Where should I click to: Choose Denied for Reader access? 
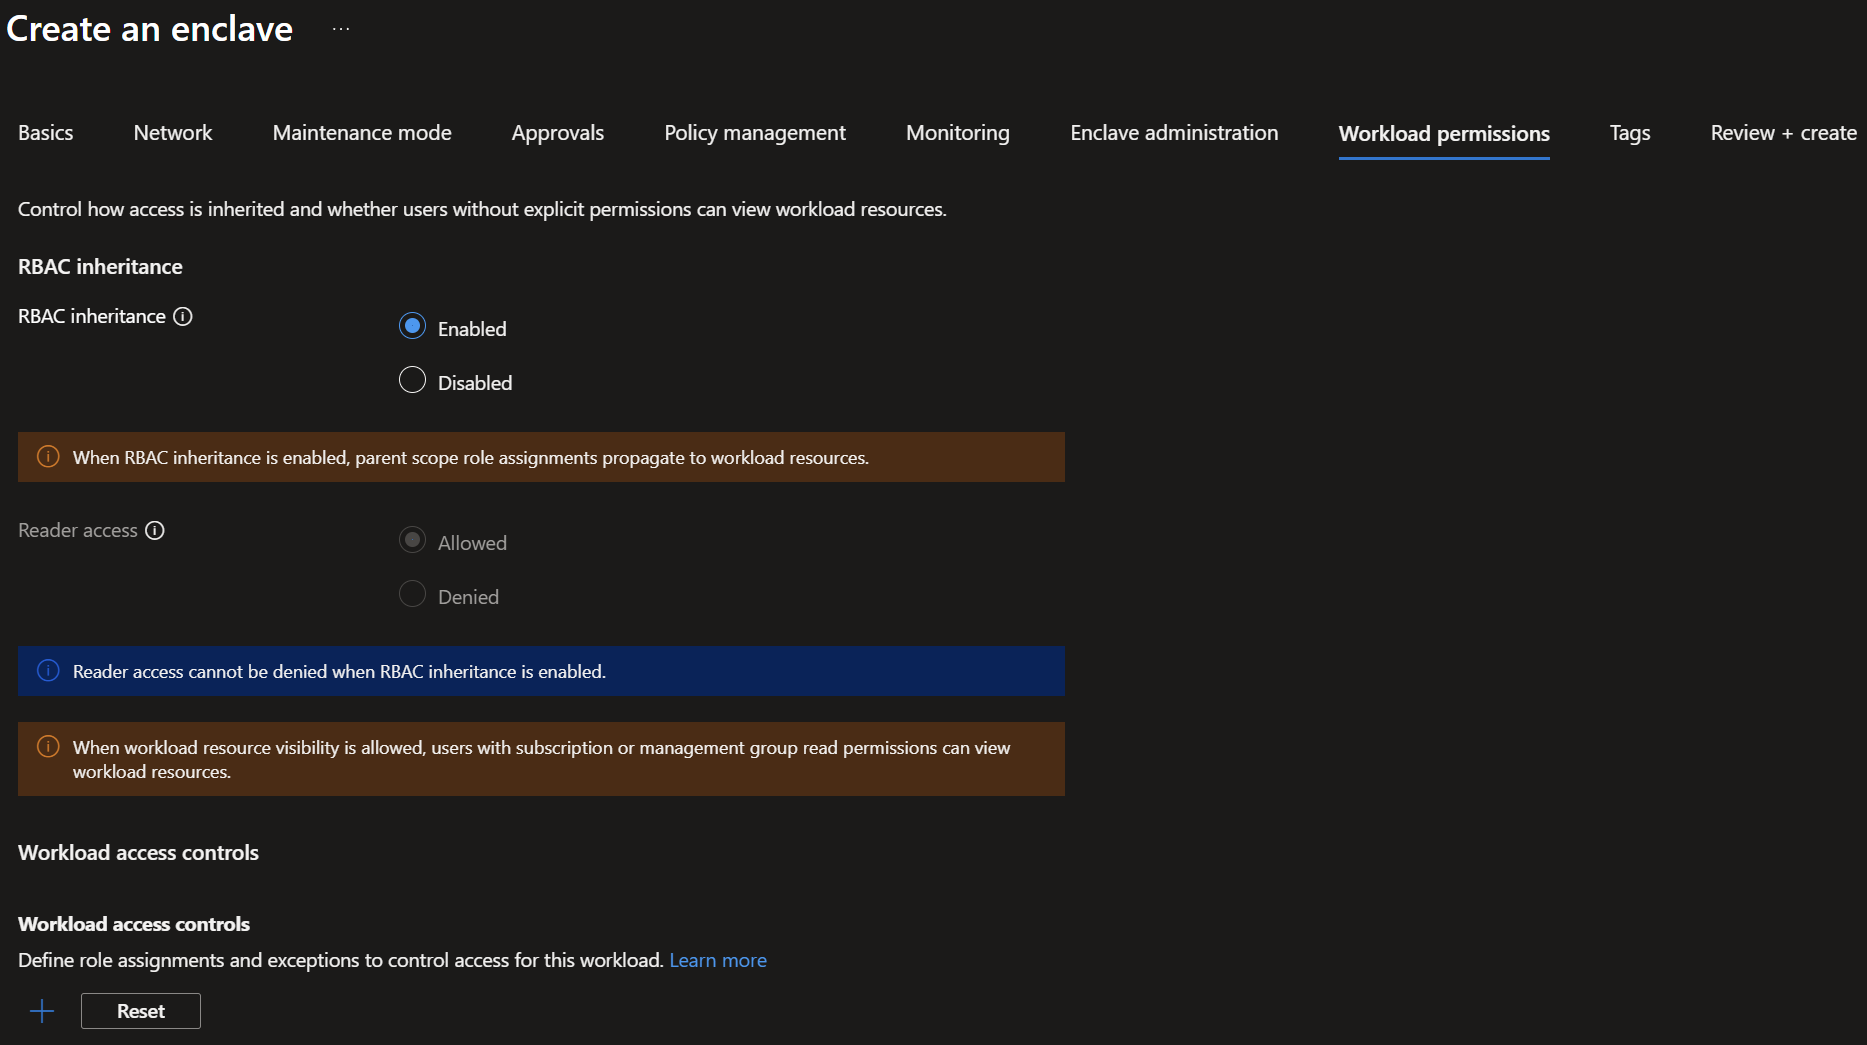pyautogui.click(x=412, y=594)
